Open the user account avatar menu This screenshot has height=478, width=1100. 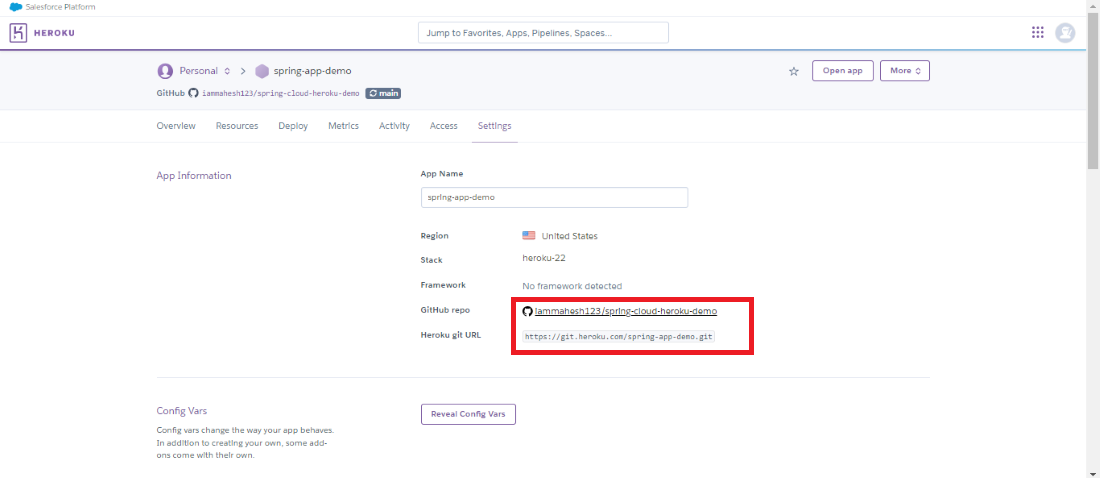pos(1066,33)
